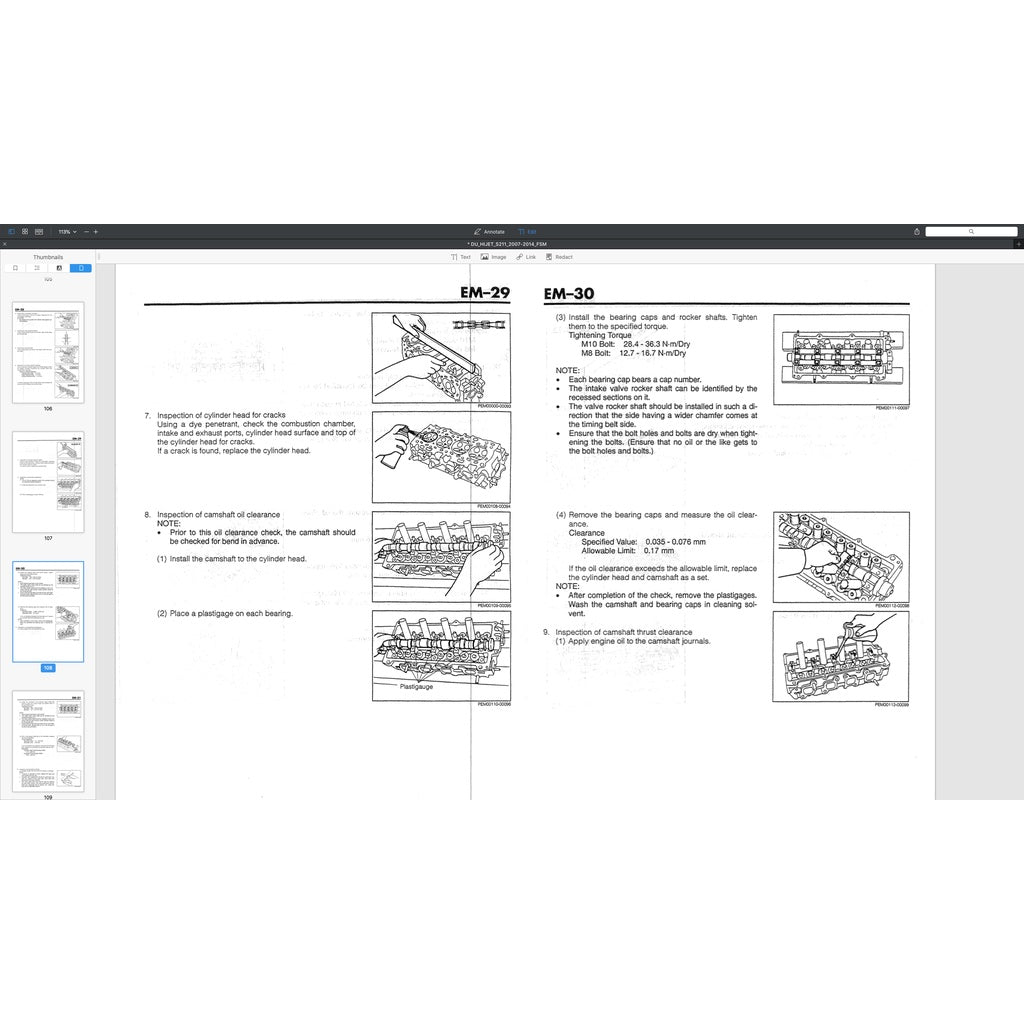The height and width of the screenshot is (1024, 1024).
Task: Select the Text editing tool
Action: 460,257
